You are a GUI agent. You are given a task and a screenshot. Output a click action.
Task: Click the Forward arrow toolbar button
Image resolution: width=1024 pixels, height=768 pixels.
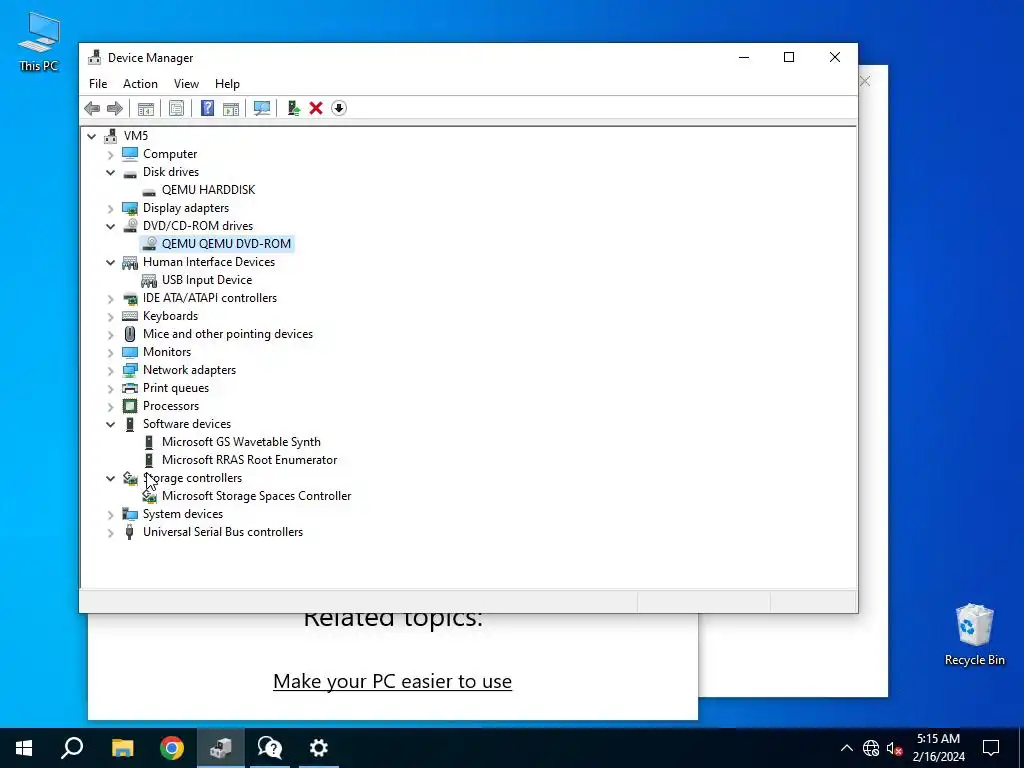(115, 108)
